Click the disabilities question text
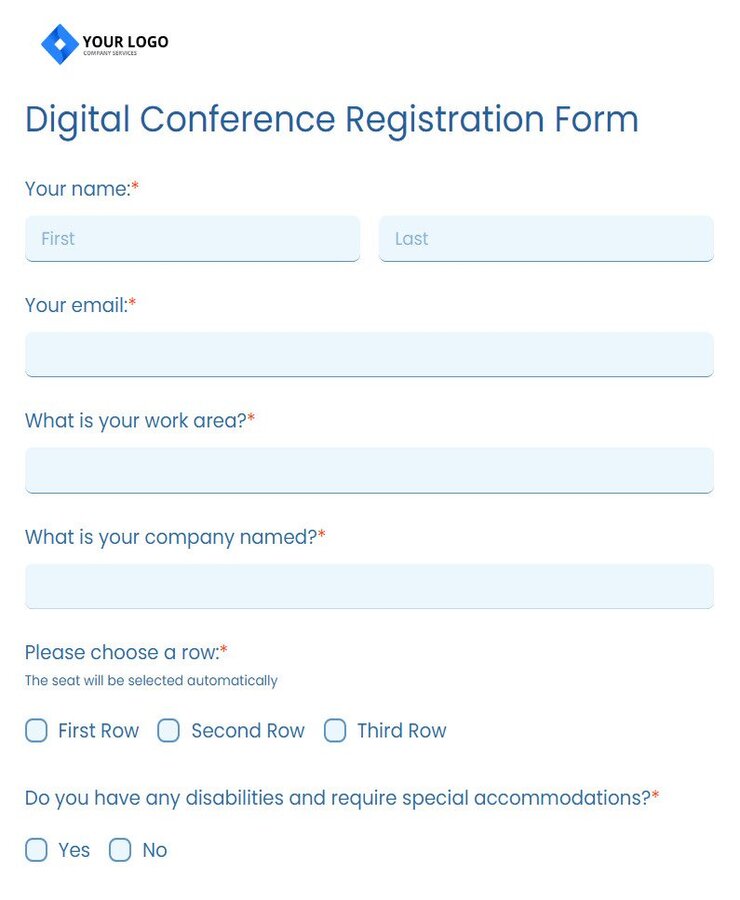This screenshot has width=740, height=900. [335, 798]
